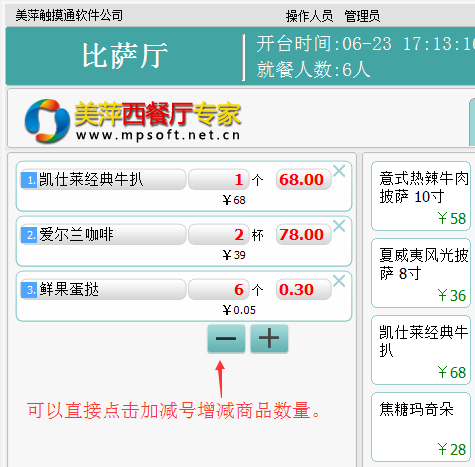Click the minus button to decrease quantity
475x467 pixels.
click(x=226, y=338)
